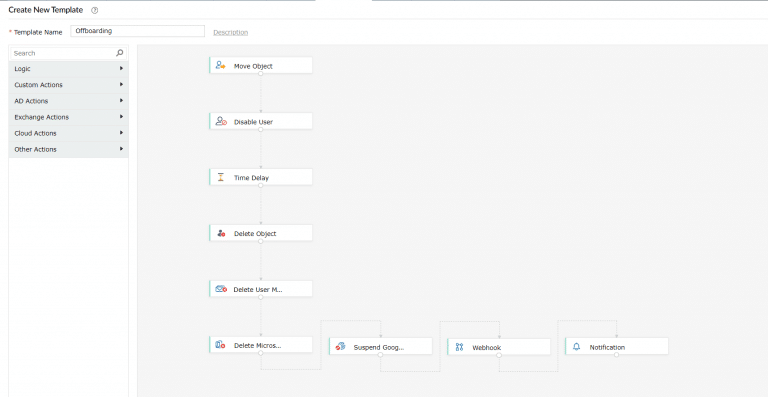Image resolution: width=768 pixels, height=397 pixels.
Task: Expand the Logic category
Action: coord(69,69)
